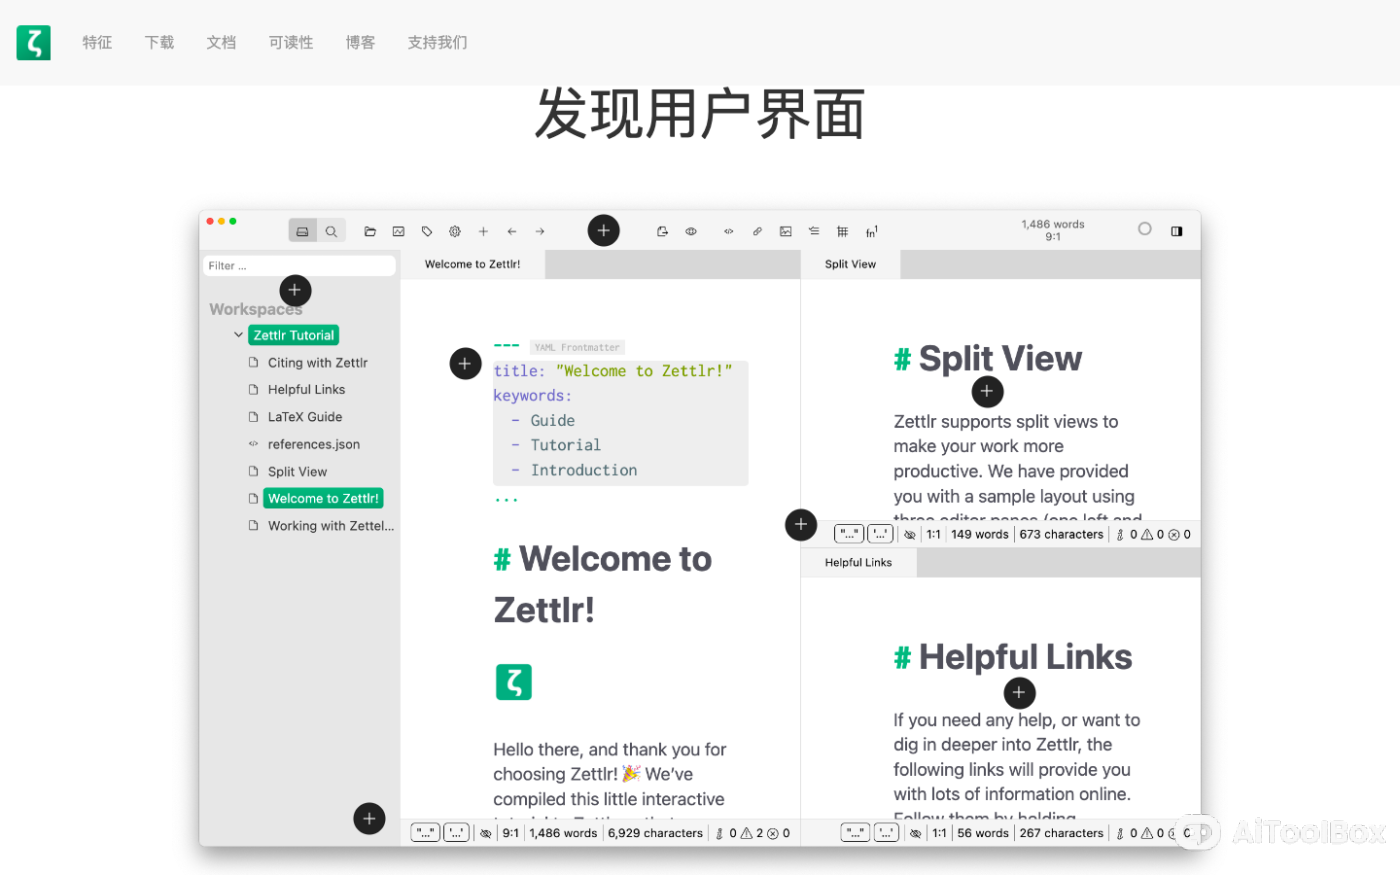
Task: Switch to the Split View tab
Action: [850, 264]
